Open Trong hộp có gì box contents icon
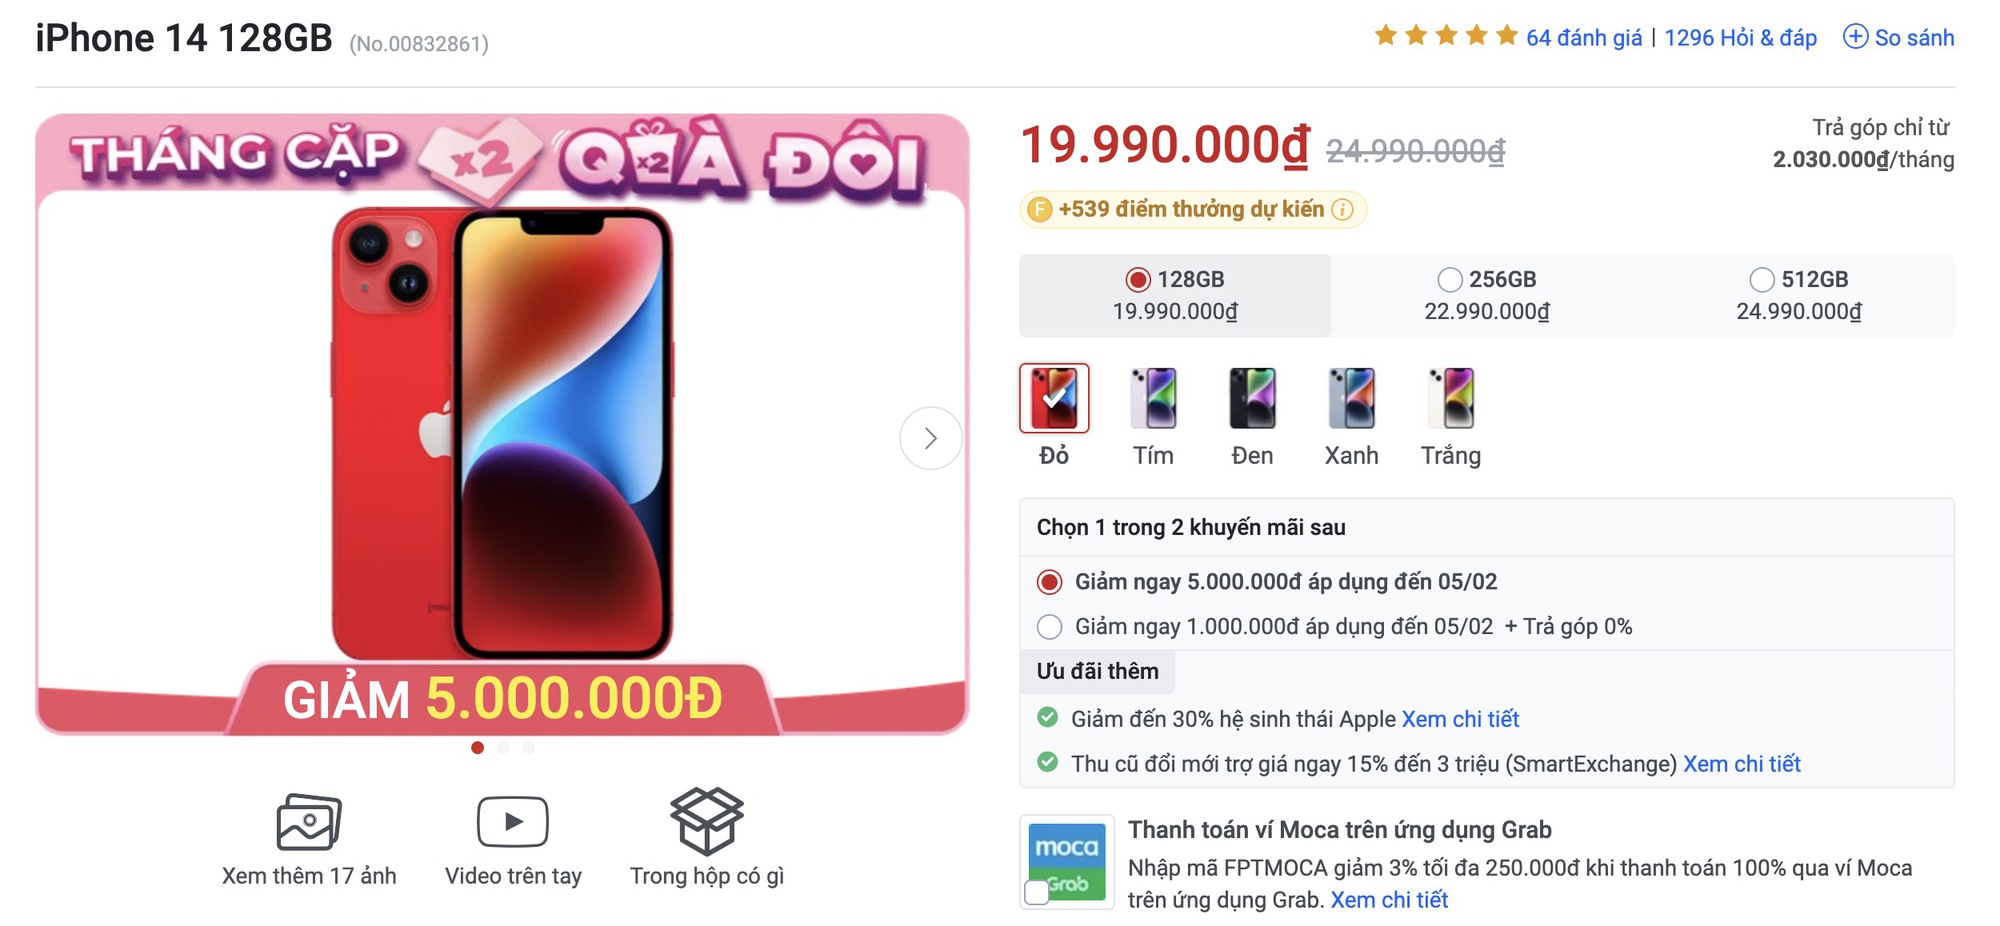This screenshot has height=926, width=2000. coord(708,822)
